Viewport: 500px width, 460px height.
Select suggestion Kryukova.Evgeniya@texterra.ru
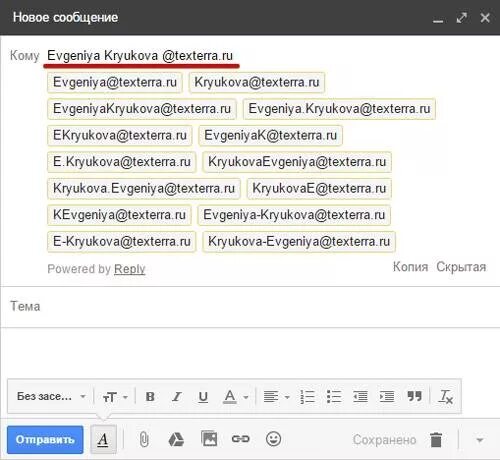coord(144,188)
